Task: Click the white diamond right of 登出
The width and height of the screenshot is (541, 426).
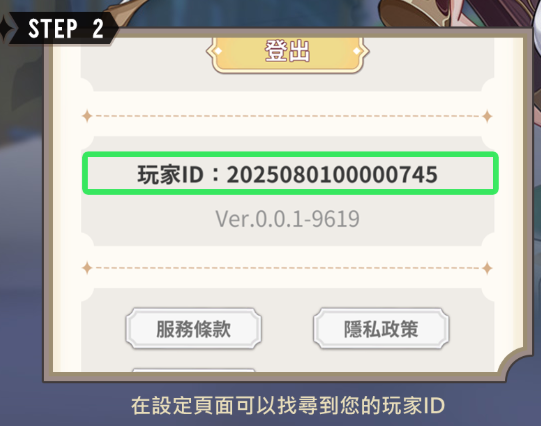Action: (x=357, y=51)
